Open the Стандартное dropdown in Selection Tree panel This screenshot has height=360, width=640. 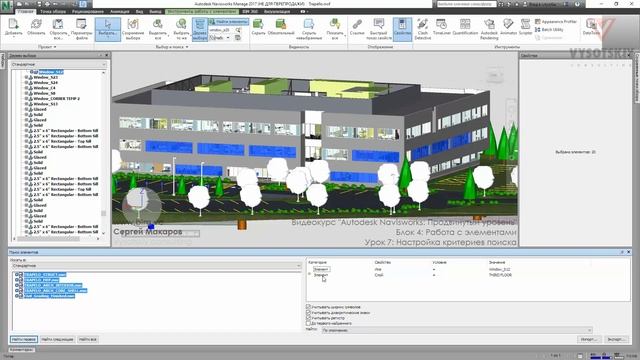click(x=59, y=64)
